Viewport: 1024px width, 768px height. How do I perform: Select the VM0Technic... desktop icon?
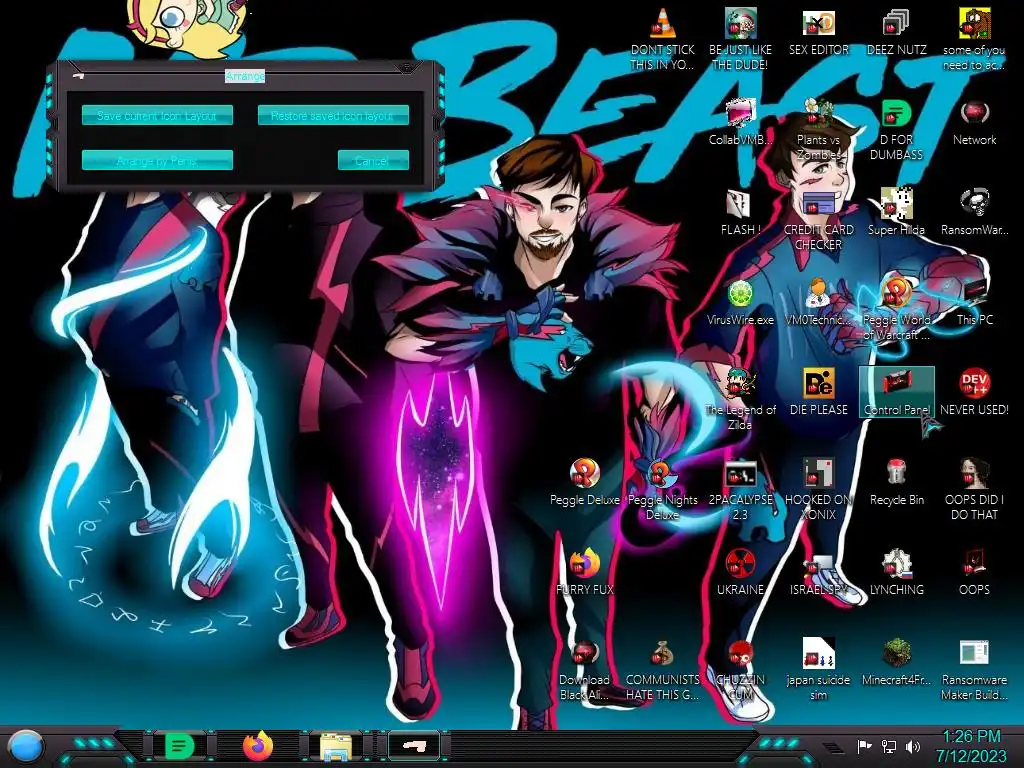coord(818,302)
